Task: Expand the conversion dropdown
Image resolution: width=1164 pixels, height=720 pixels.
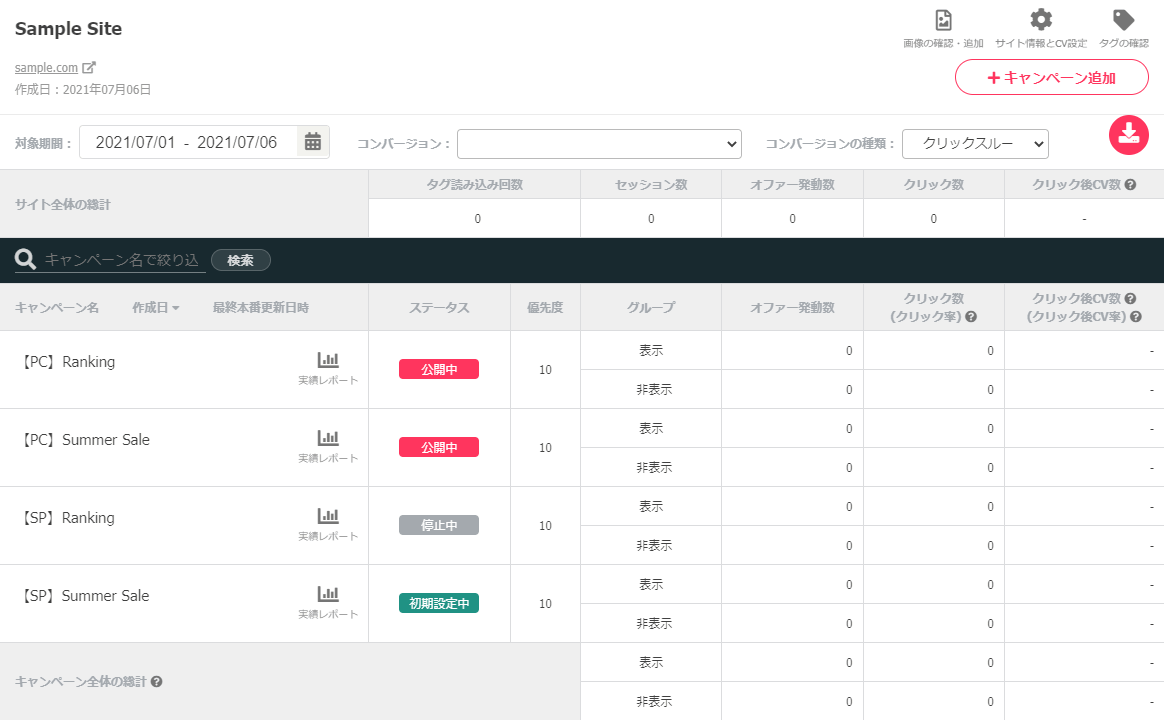Action: [x=599, y=144]
